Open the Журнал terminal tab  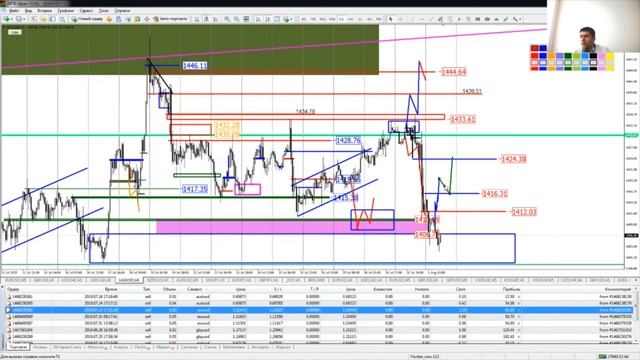click(x=283, y=347)
